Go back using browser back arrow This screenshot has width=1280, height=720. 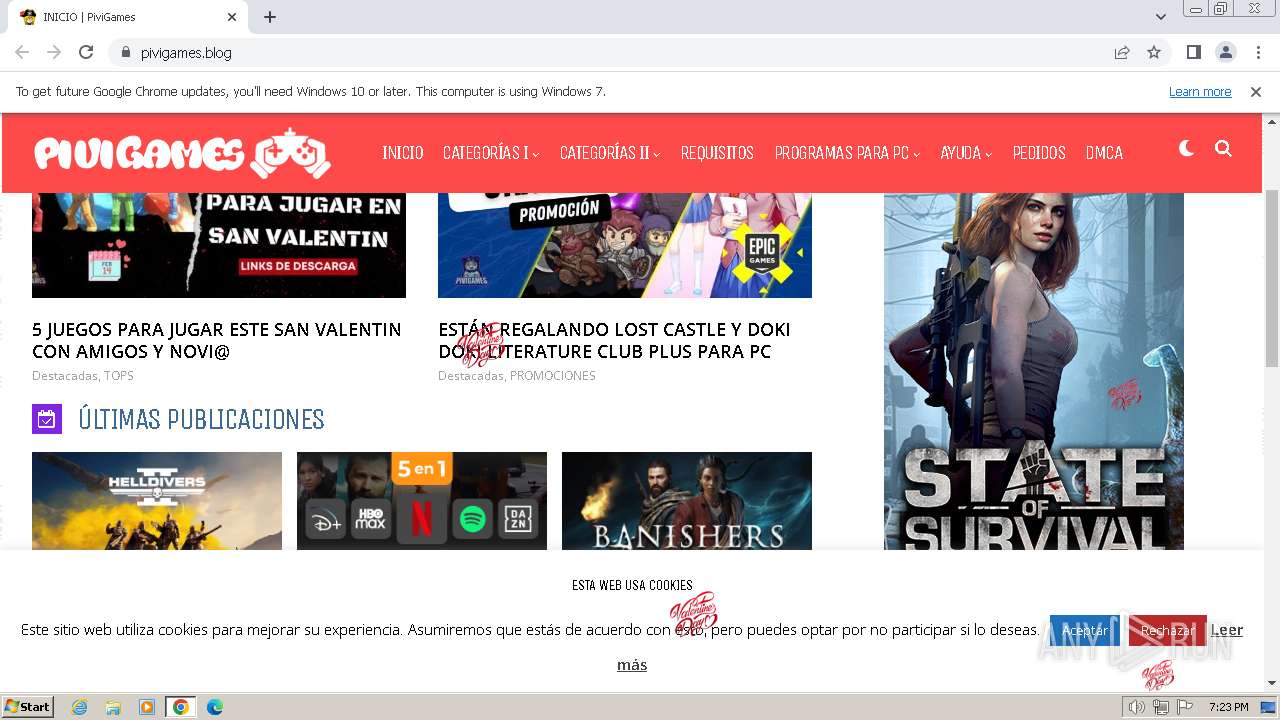22,52
